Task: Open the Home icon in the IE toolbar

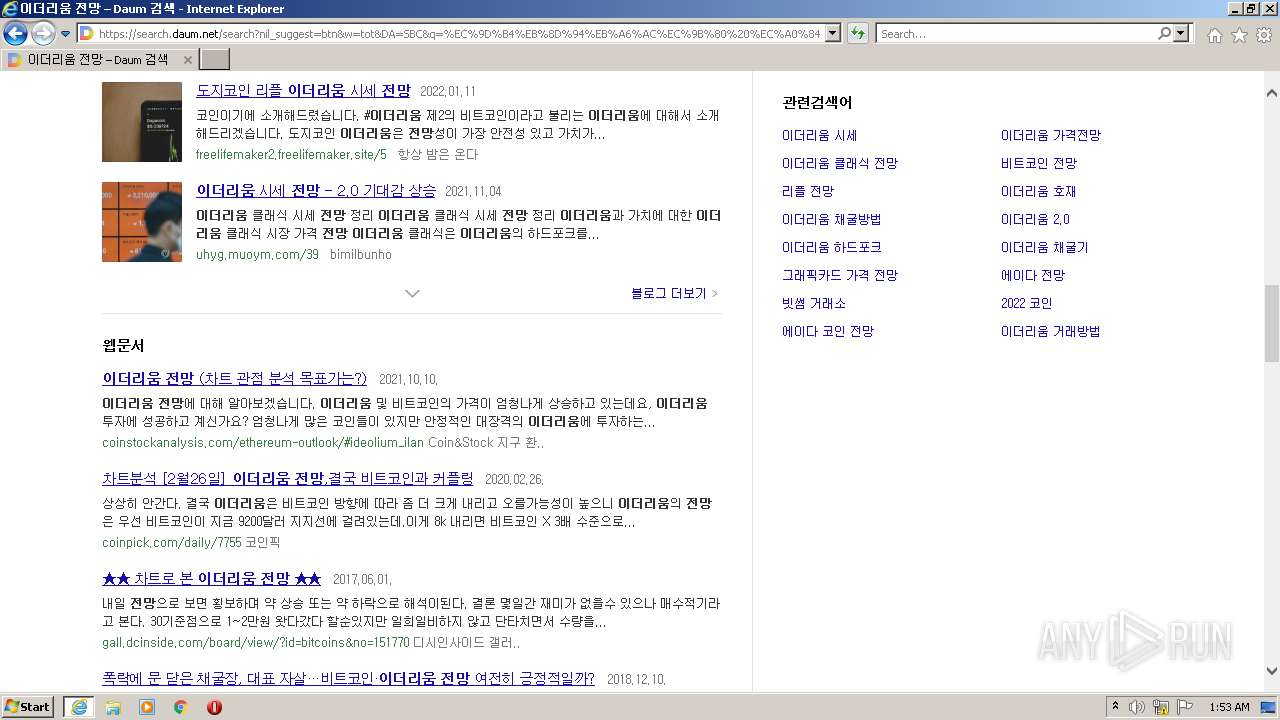Action: click(1214, 35)
